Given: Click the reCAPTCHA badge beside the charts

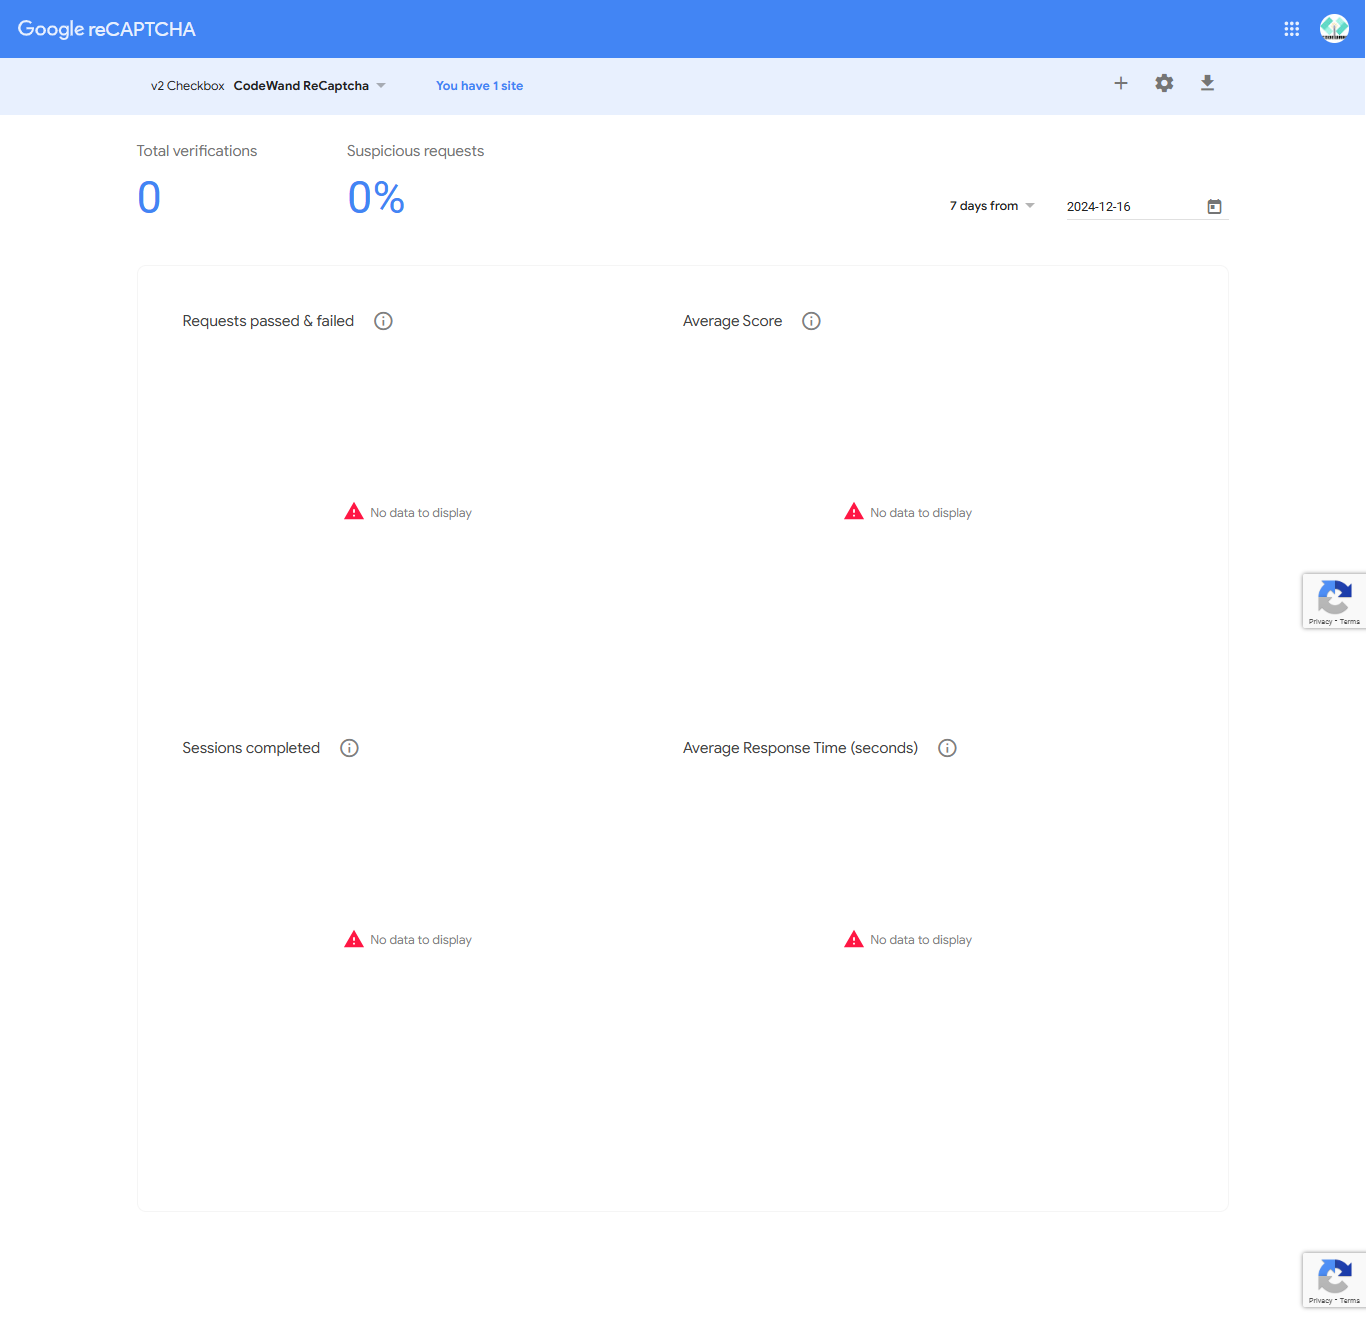Looking at the screenshot, I should [1334, 601].
